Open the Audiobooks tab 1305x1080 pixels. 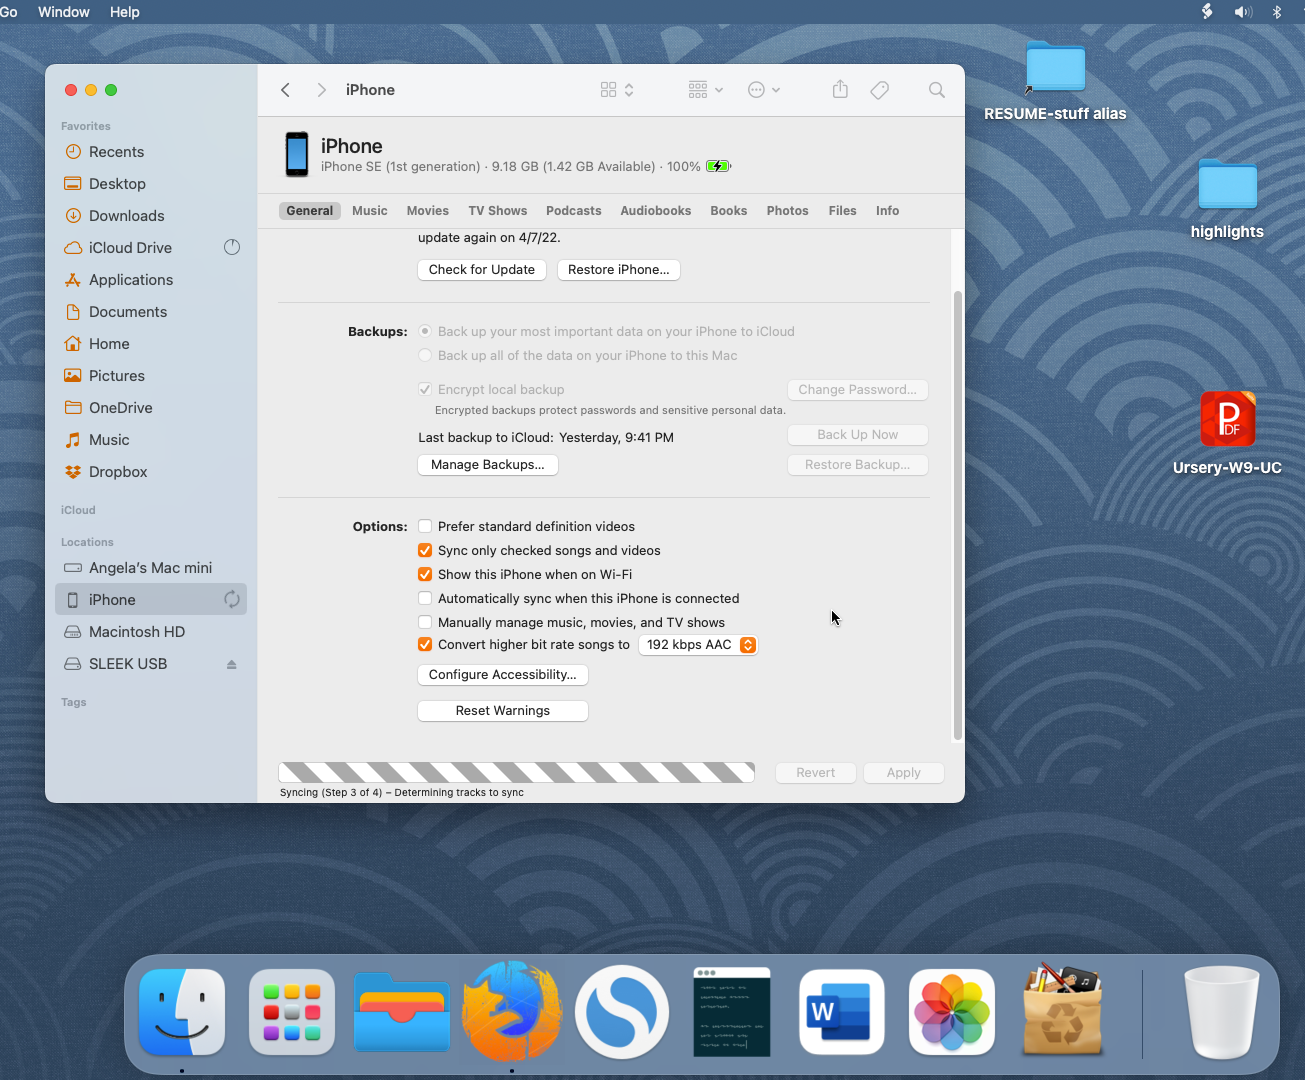click(656, 211)
